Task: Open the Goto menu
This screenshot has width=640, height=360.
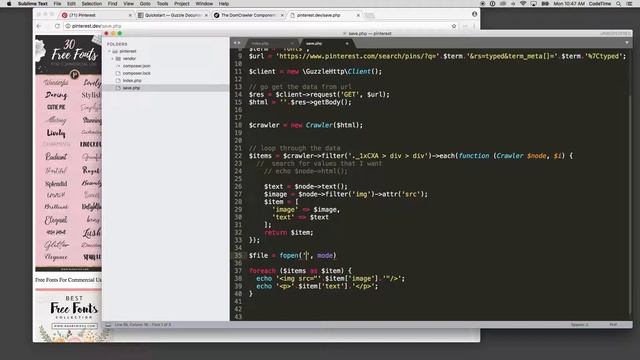Action: (x=145, y=4)
